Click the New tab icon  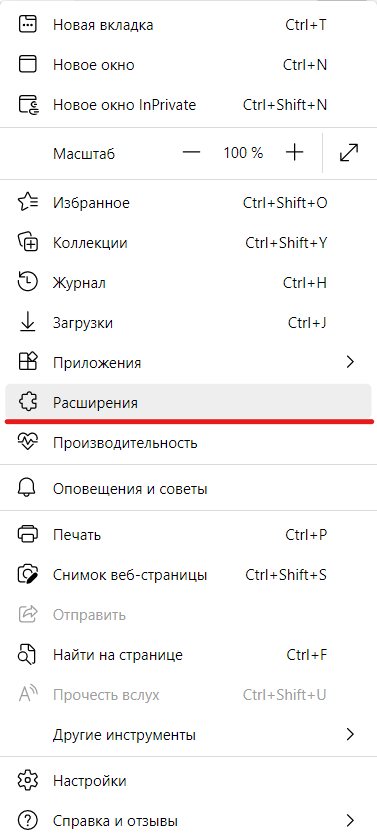click(x=28, y=25)
